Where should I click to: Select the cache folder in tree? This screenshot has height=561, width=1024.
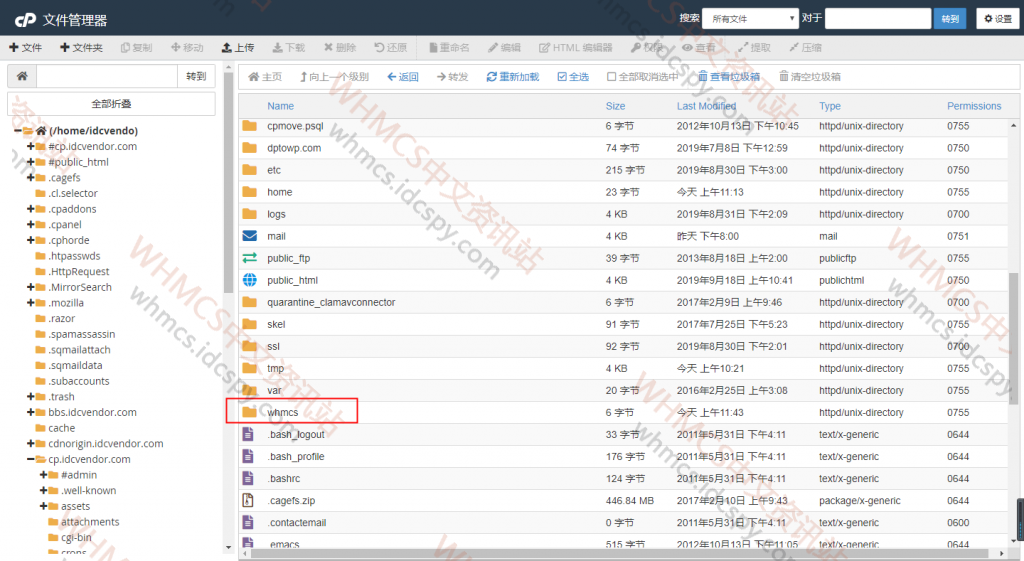[61, 428]
